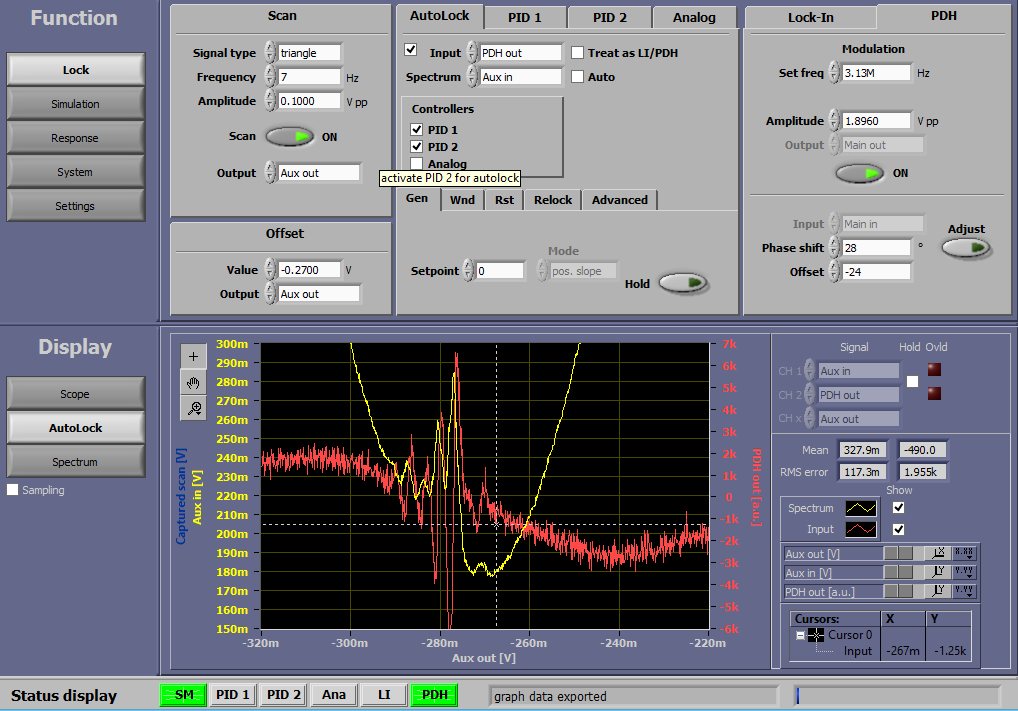
Task: Select the hand pan tool on graph
Action: (193, 382)
